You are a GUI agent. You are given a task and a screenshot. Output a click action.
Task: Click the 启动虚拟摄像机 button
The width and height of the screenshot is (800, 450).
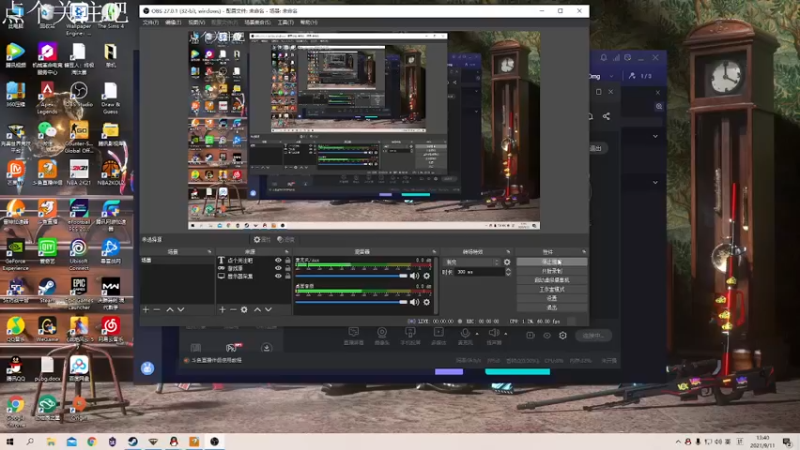(x=552, y=280)
